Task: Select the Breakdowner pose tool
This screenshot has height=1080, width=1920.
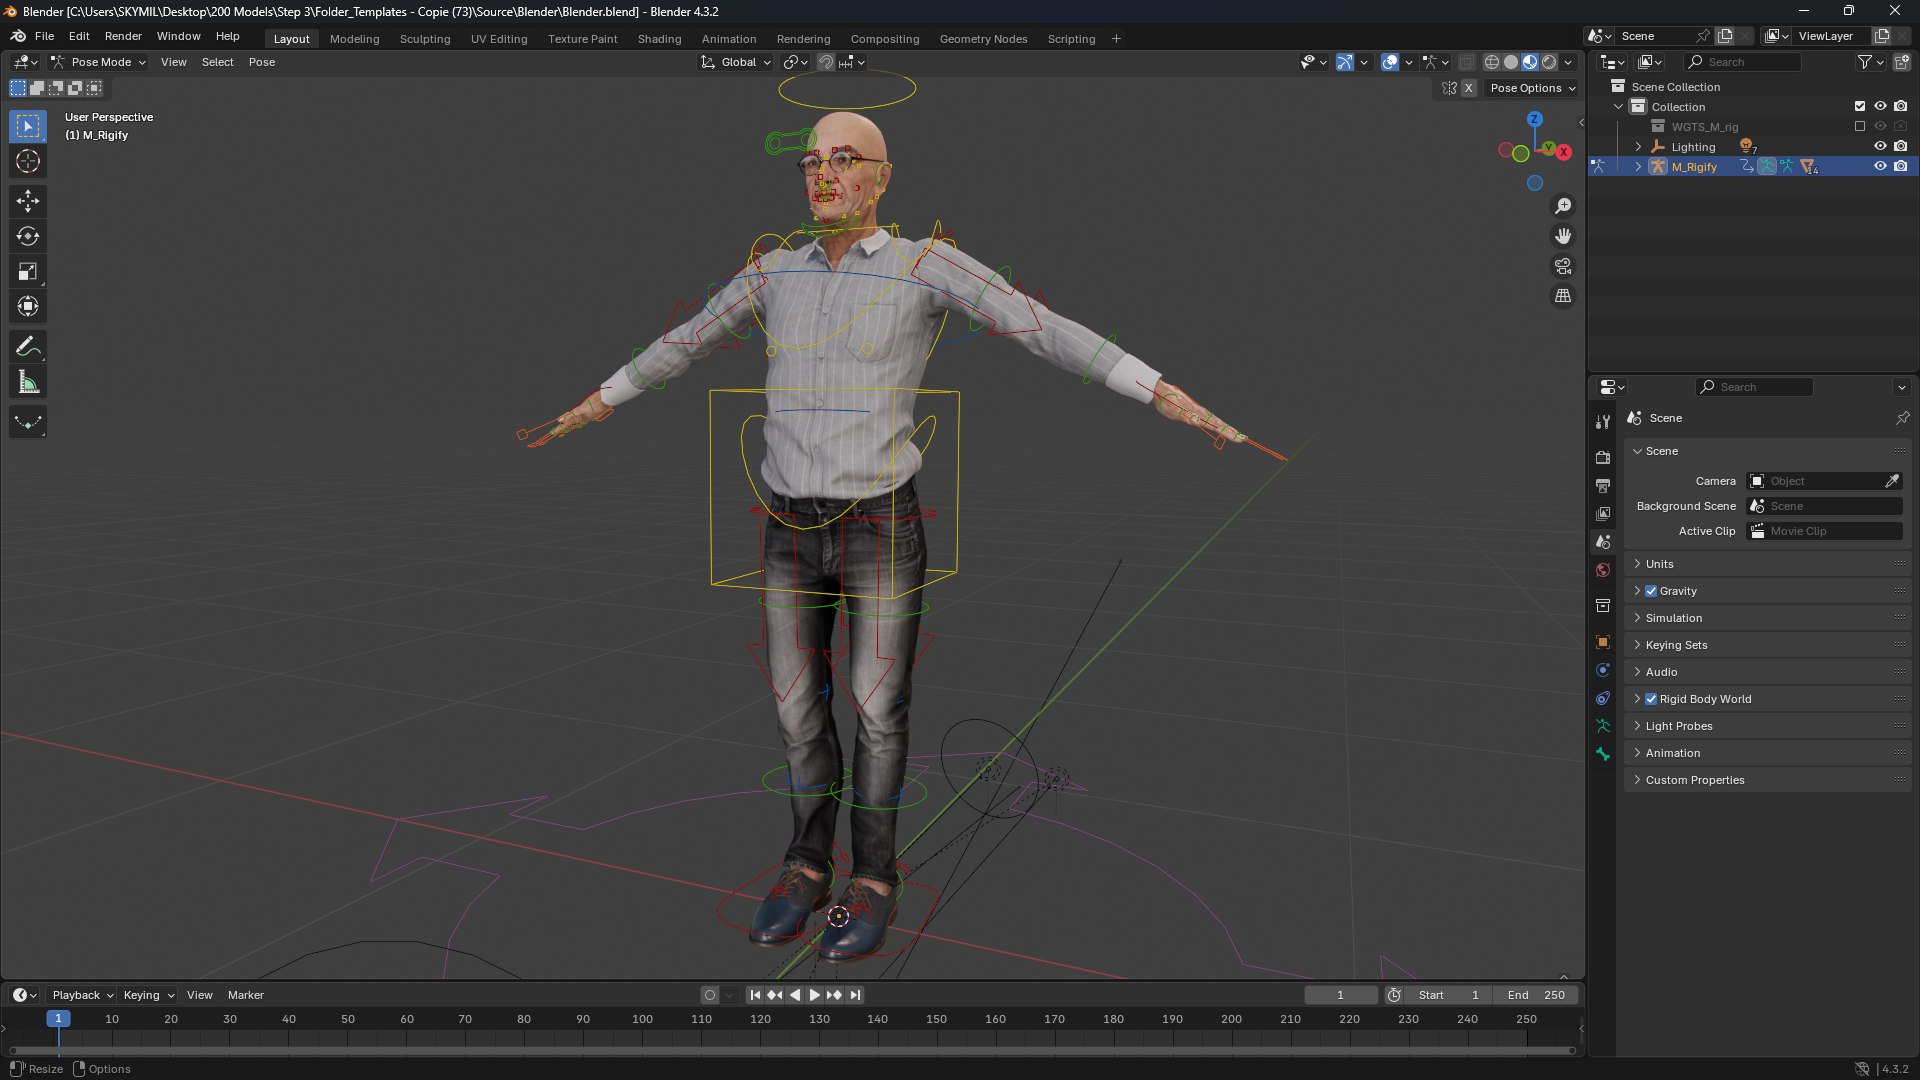Action: pos(28,422)
